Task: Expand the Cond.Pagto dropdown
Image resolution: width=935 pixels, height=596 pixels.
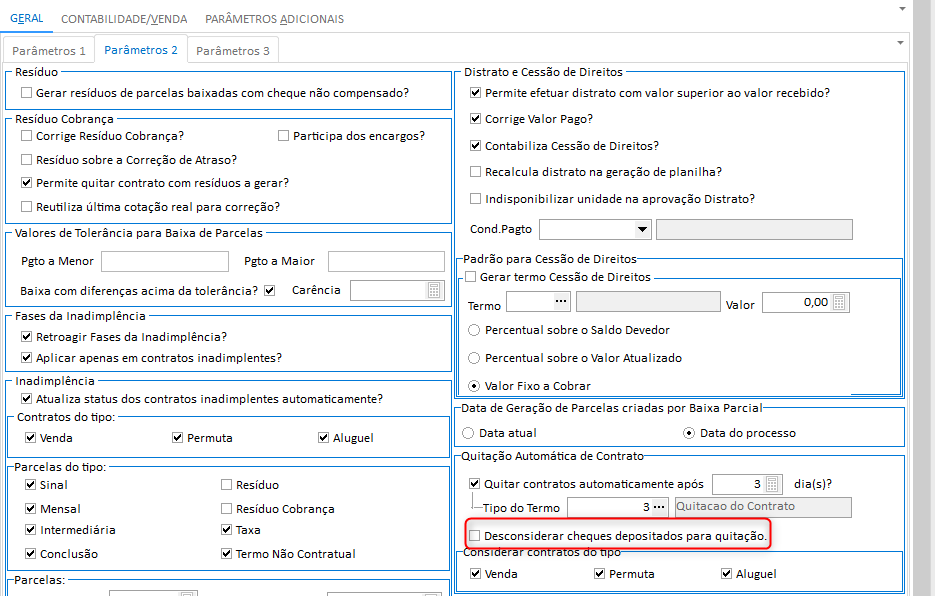Action: 642,230
